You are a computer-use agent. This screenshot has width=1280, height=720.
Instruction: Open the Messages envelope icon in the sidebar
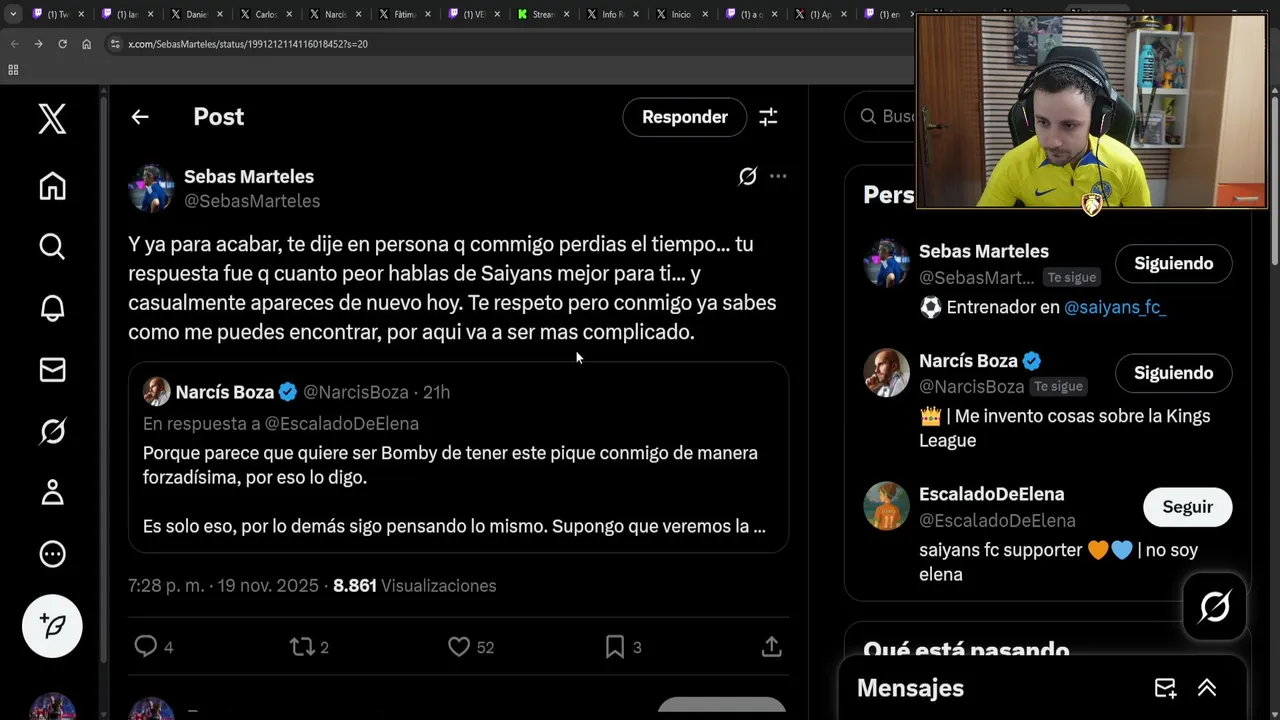point(52,370)
